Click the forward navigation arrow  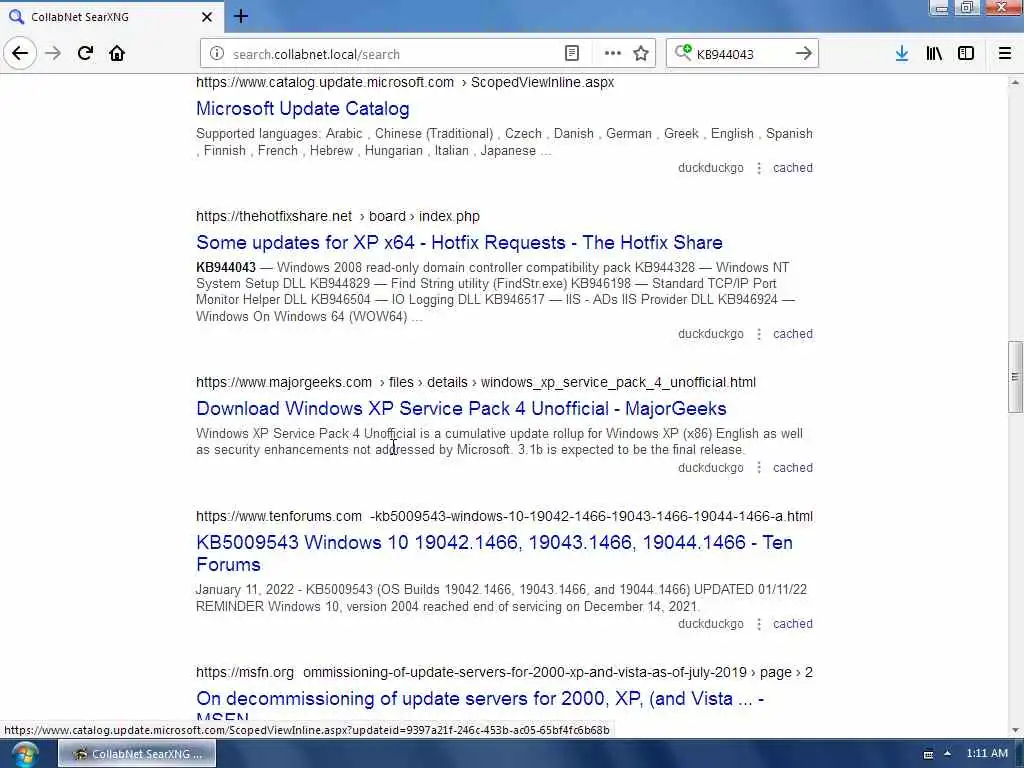53,53
